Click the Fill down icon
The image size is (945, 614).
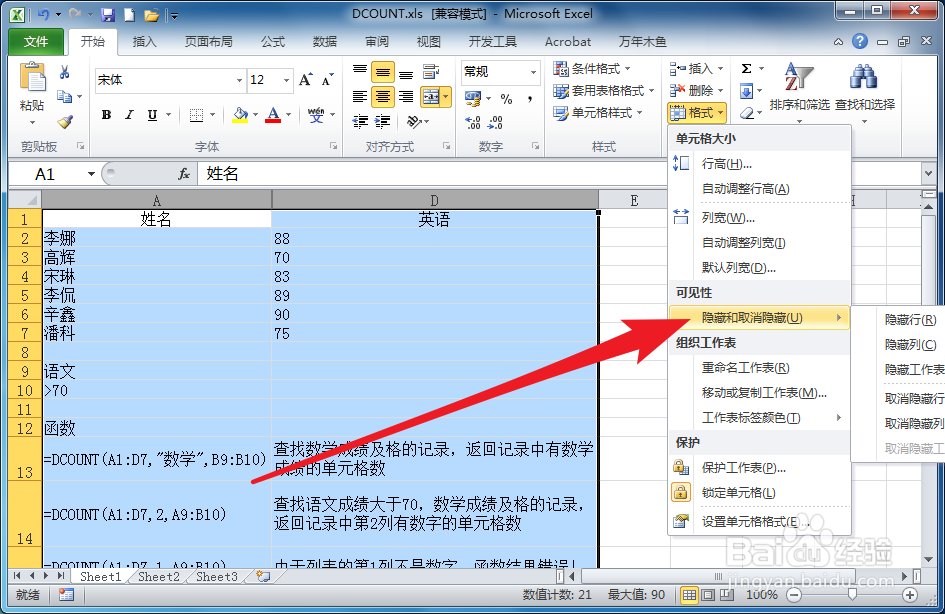pos(746,91)
